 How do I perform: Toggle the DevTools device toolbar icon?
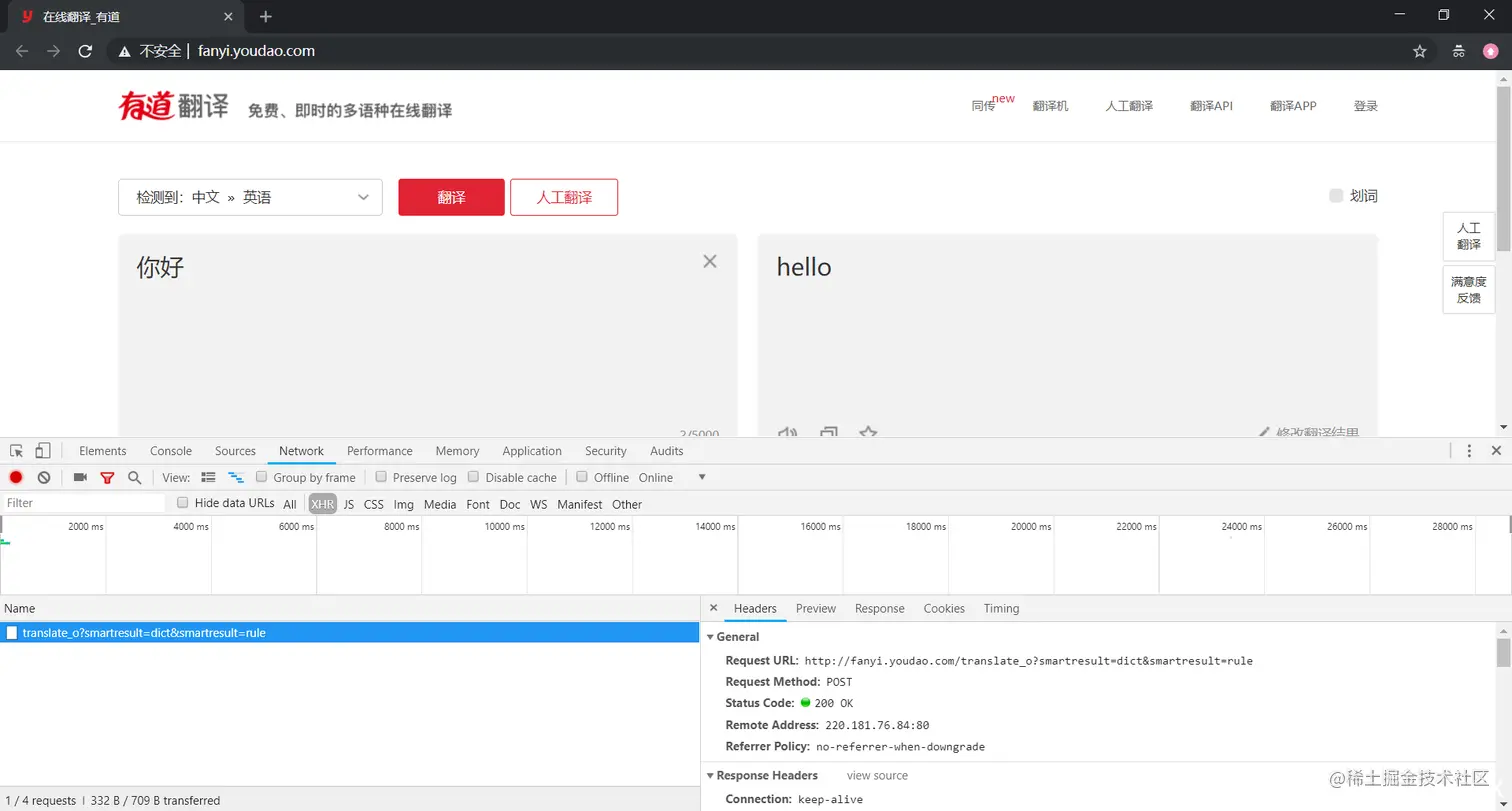tap(43, 451)
